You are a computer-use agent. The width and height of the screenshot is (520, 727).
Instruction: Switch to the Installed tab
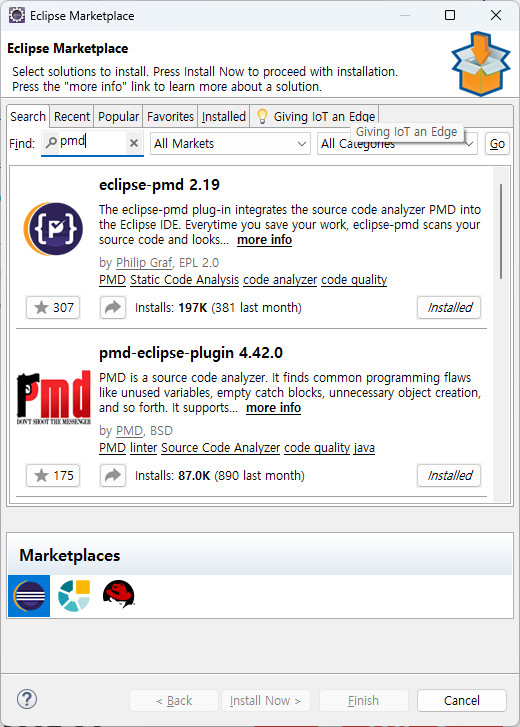click(224, 116)
